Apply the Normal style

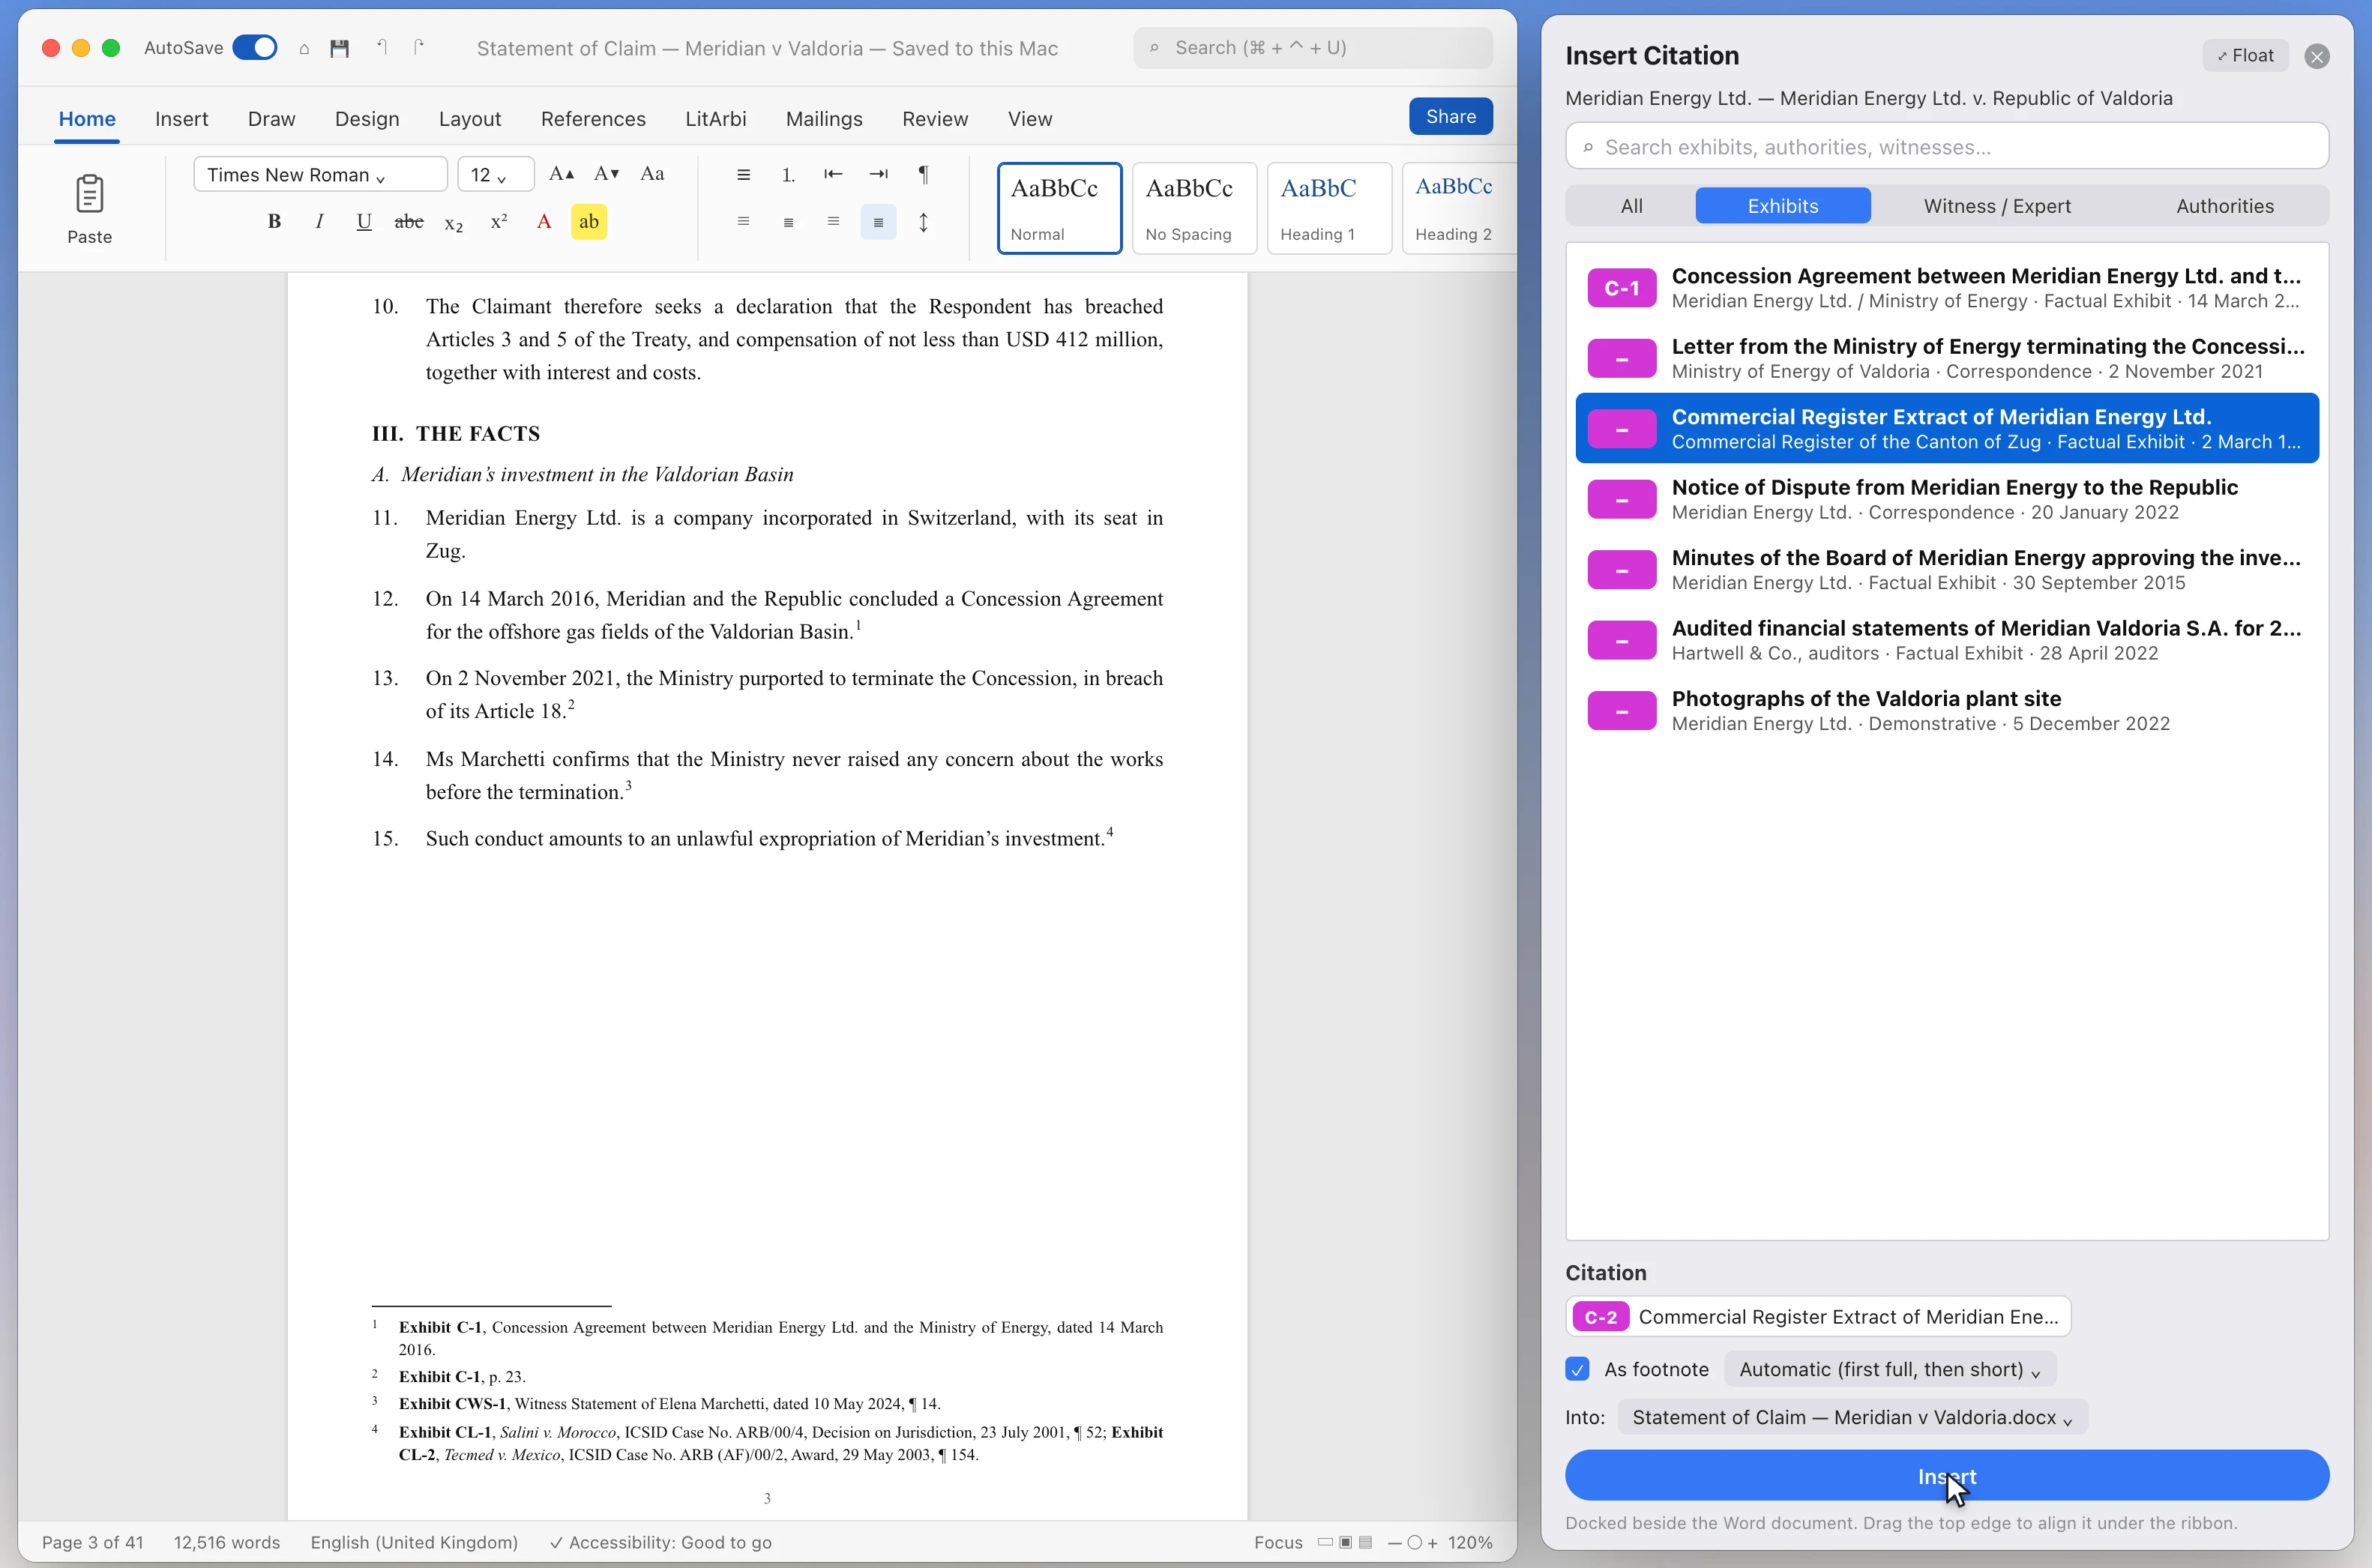click(1059, 208)
